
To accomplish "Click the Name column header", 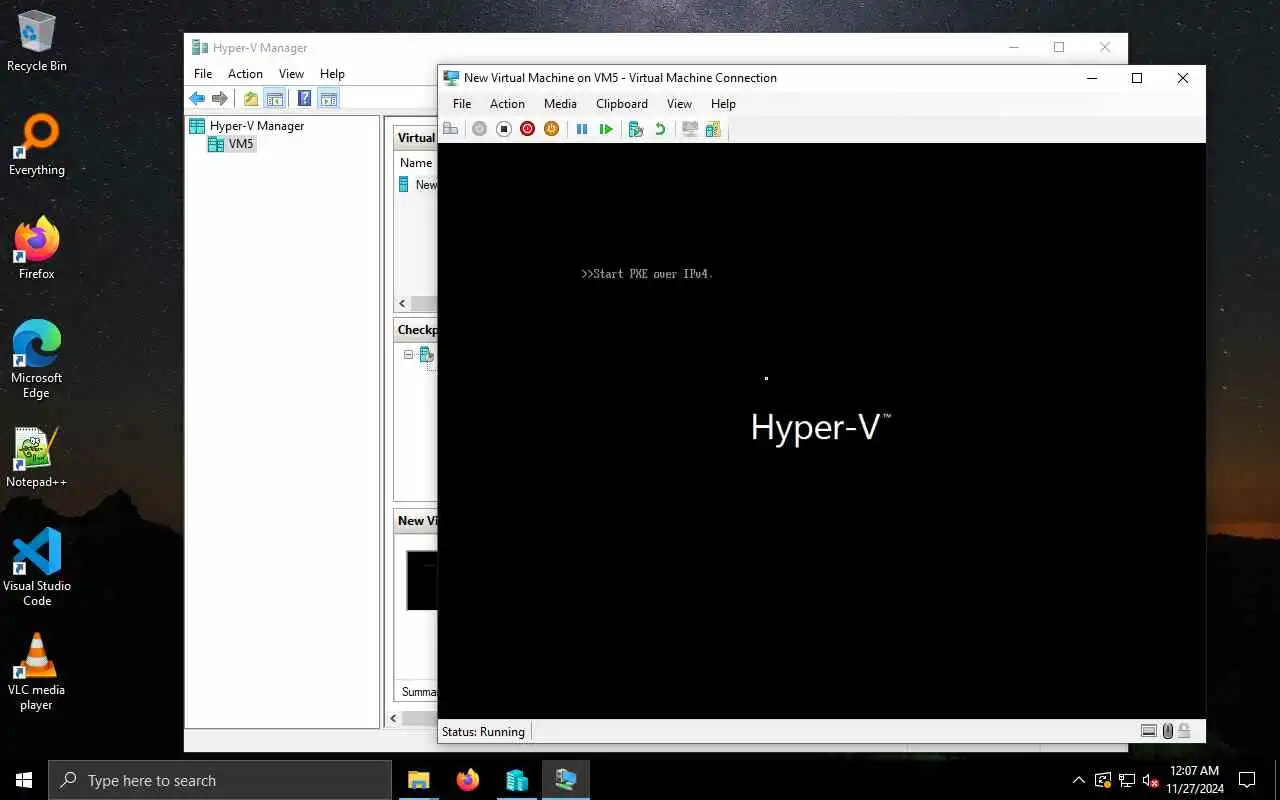I will [x=417, y=163].
